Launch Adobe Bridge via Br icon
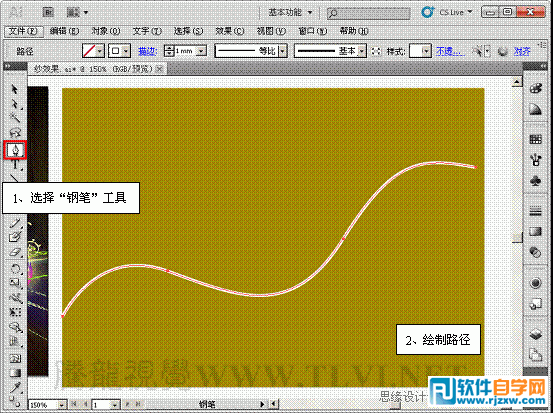Viewport: 553px width, 413px height. click(48, 13)
